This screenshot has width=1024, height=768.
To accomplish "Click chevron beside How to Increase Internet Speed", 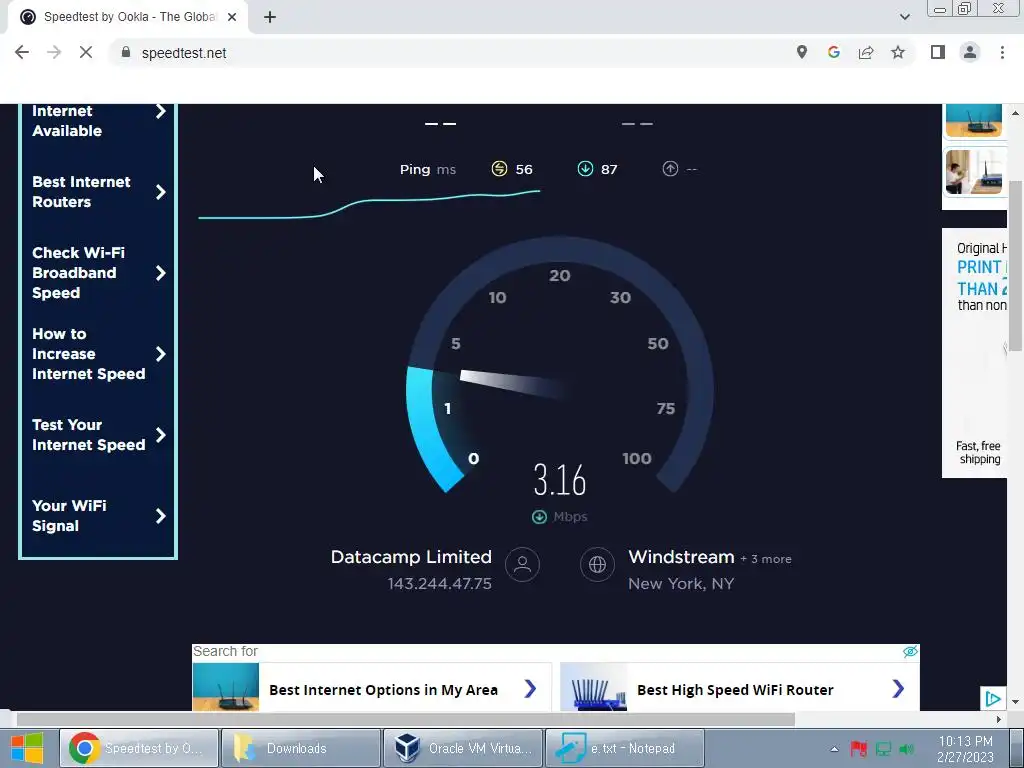I will point(161,354).
